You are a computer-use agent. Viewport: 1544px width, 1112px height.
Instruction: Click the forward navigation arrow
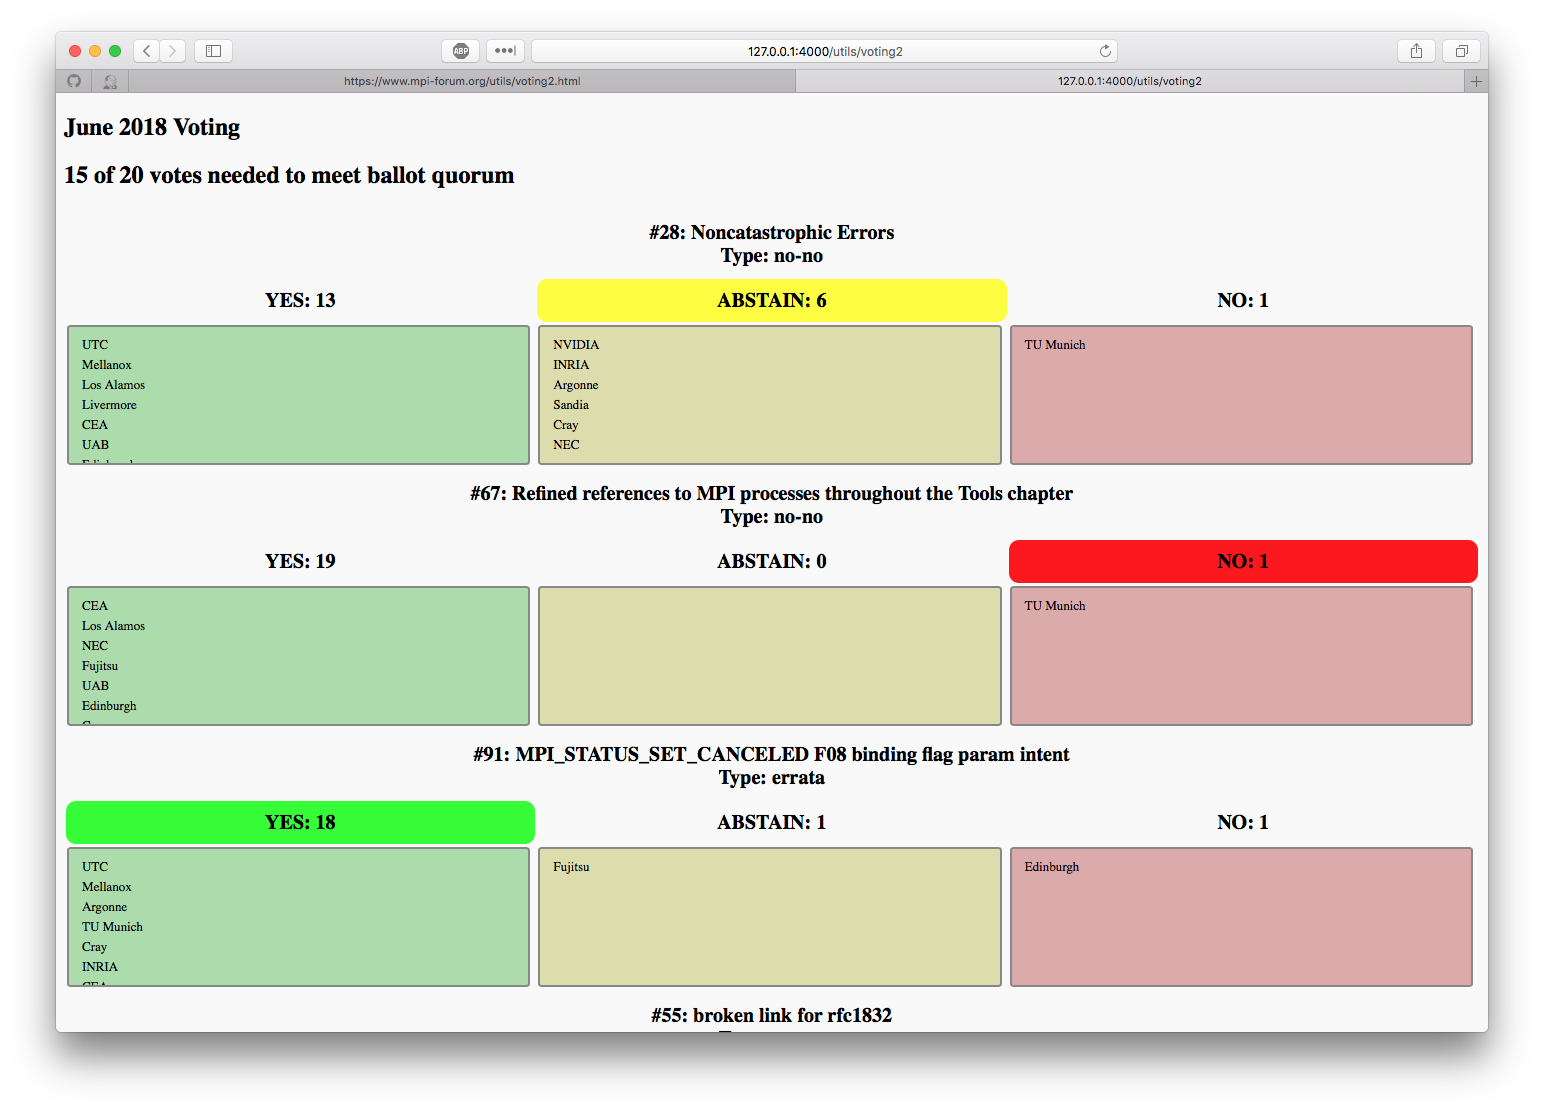pos(173,51)
